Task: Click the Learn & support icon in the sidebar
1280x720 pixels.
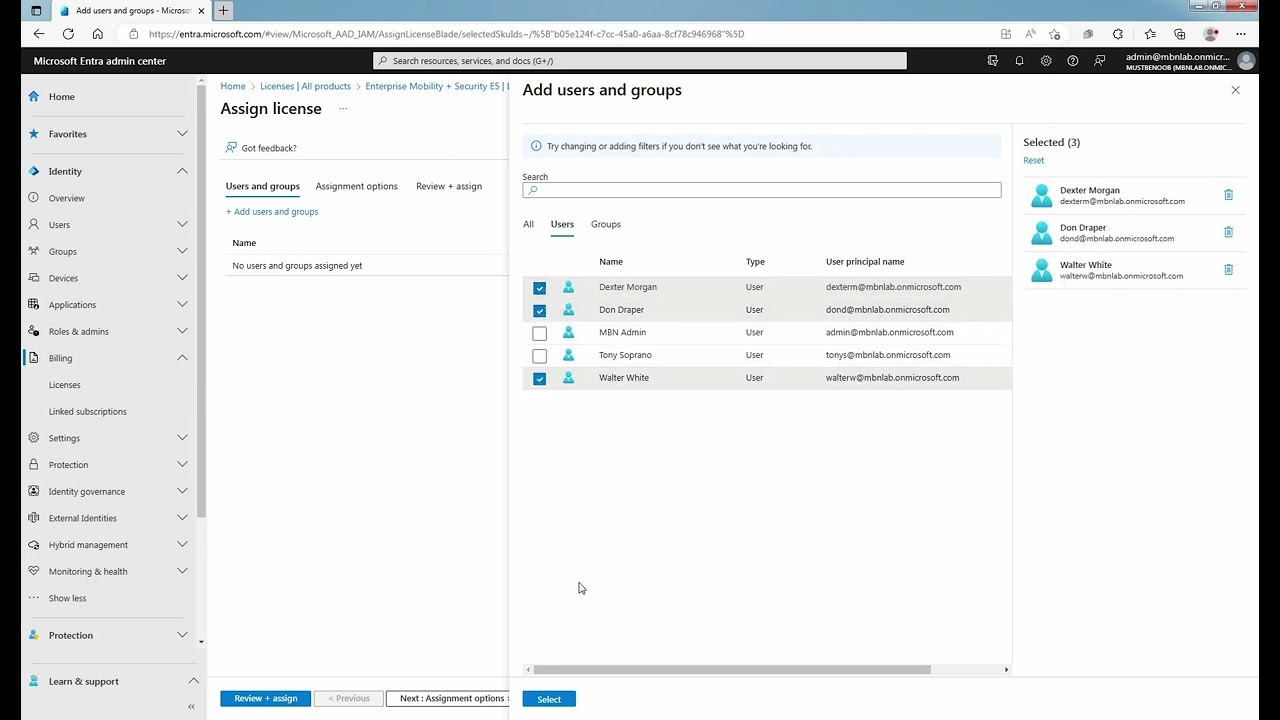Action: 34,681
